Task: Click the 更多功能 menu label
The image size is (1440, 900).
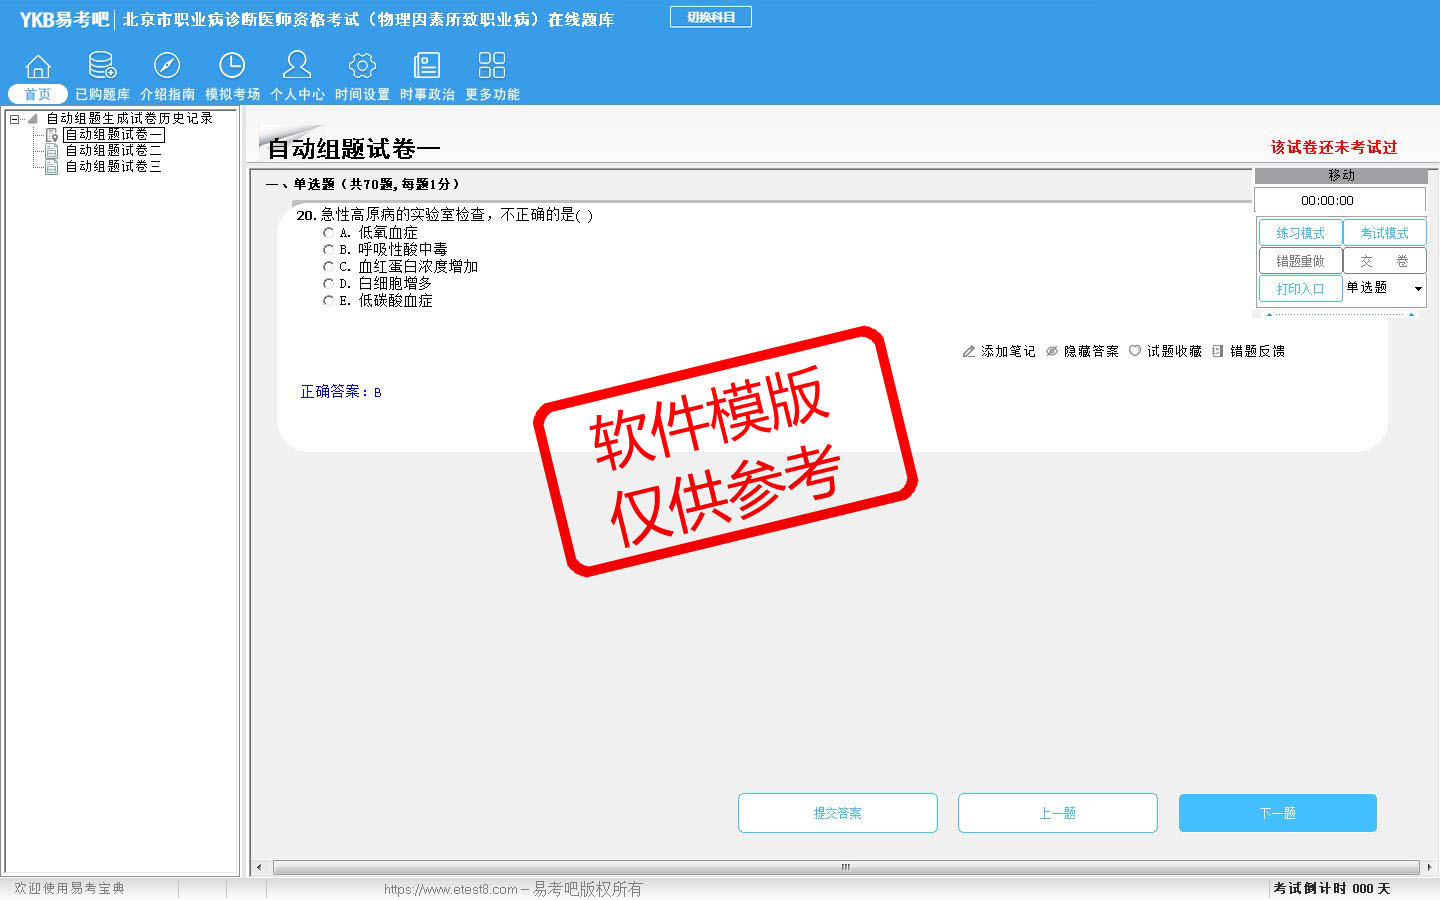Action: 492,94
